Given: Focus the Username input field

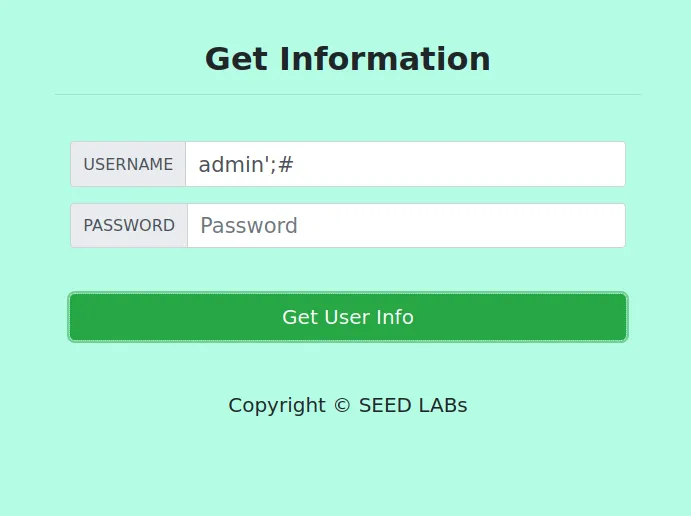Looking at the screenshot, I should click(405, 164).
